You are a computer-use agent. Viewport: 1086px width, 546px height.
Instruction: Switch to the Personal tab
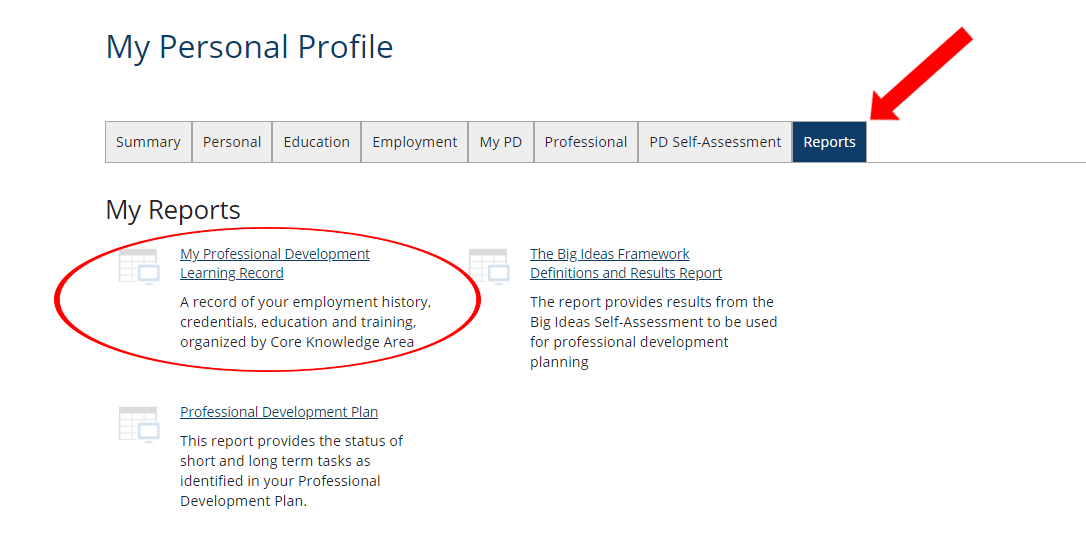pyautogui.click(x=232, y=142)
